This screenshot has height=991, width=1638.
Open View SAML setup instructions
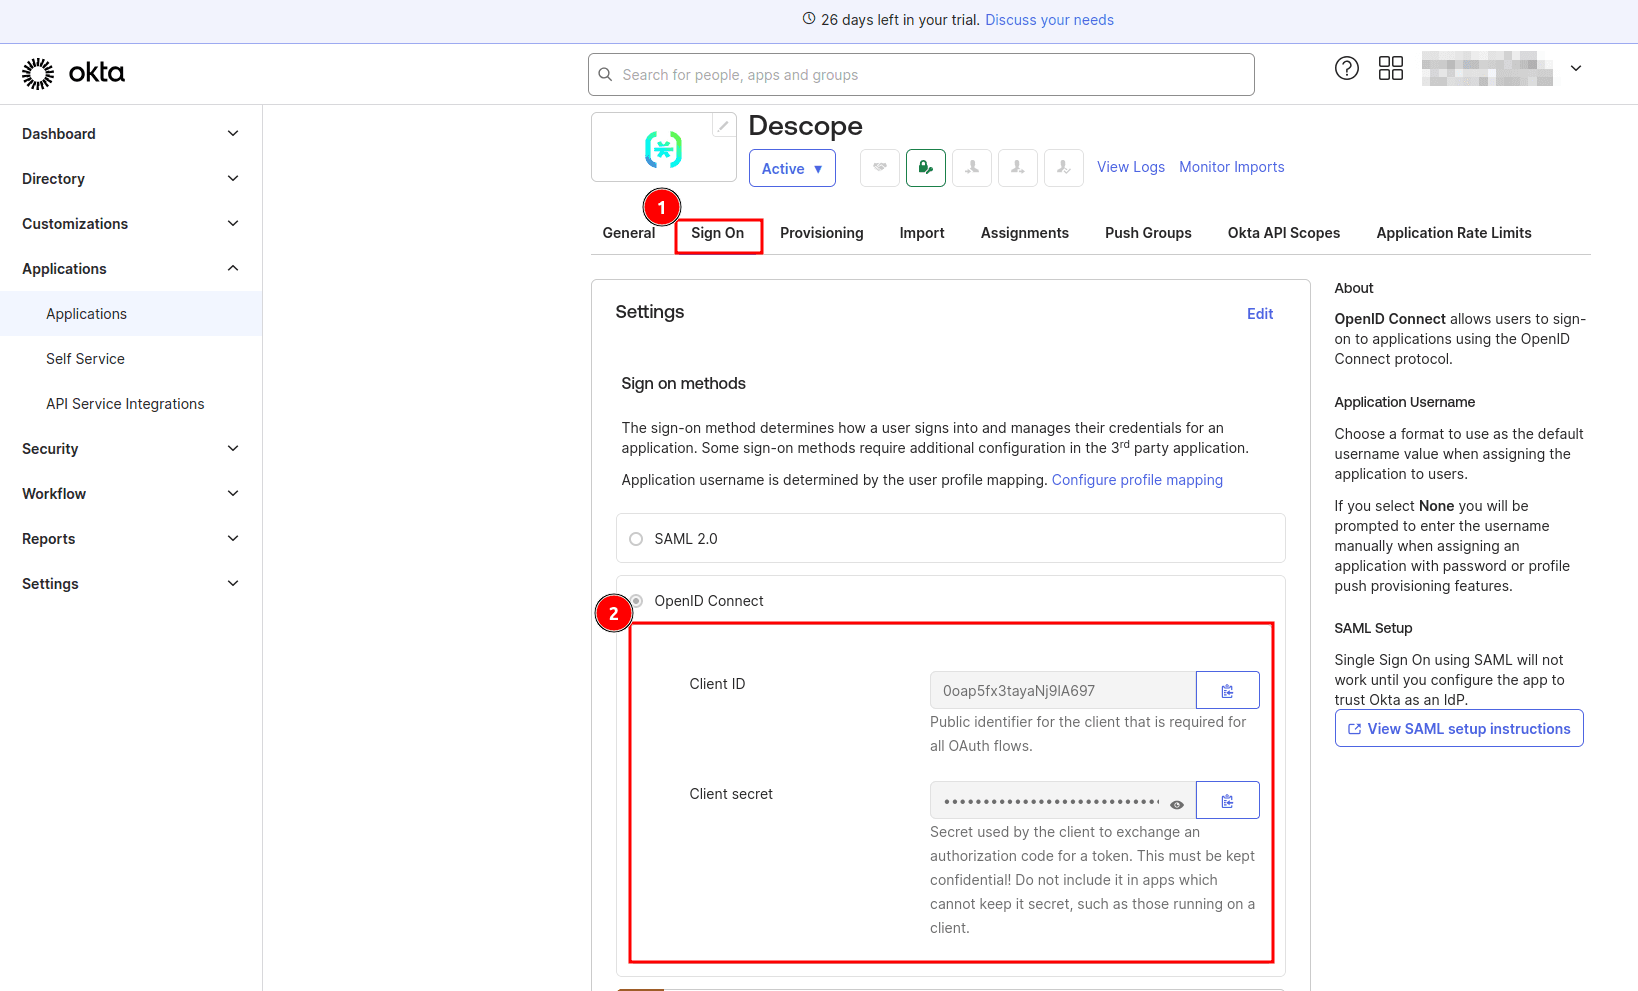(1458, 728)
